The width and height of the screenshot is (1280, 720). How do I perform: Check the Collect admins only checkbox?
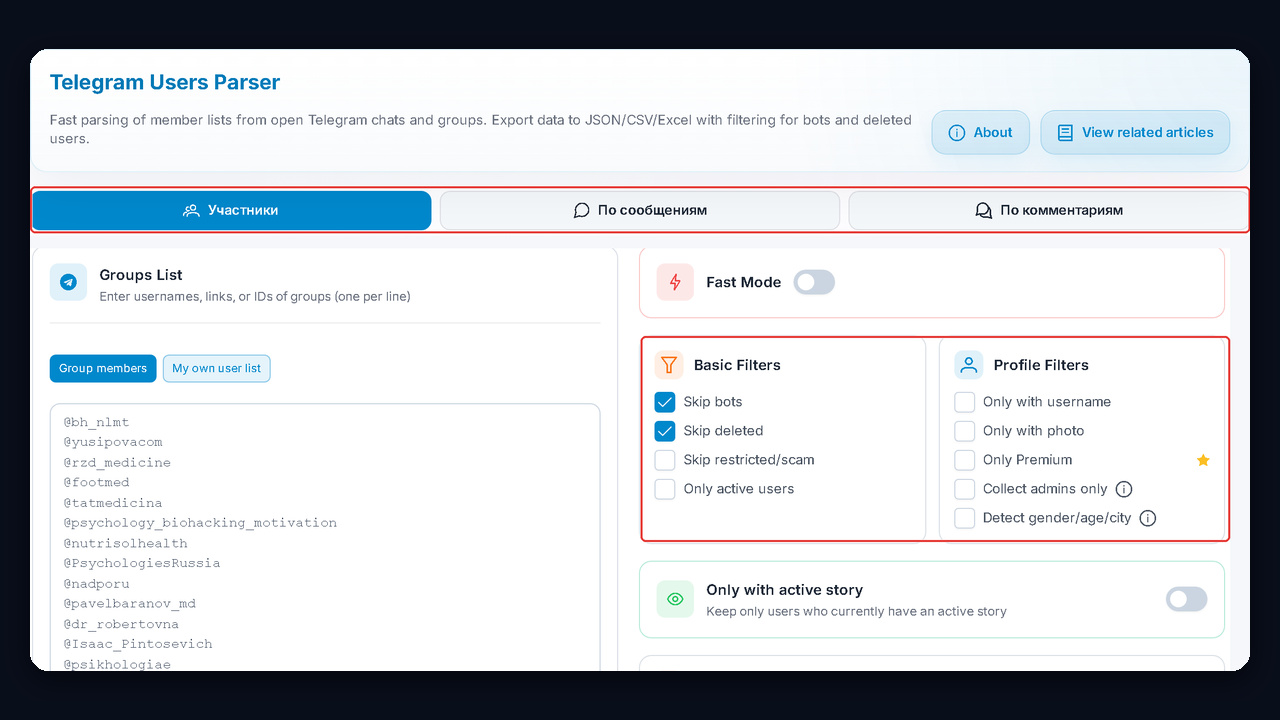tap(965, 489)
